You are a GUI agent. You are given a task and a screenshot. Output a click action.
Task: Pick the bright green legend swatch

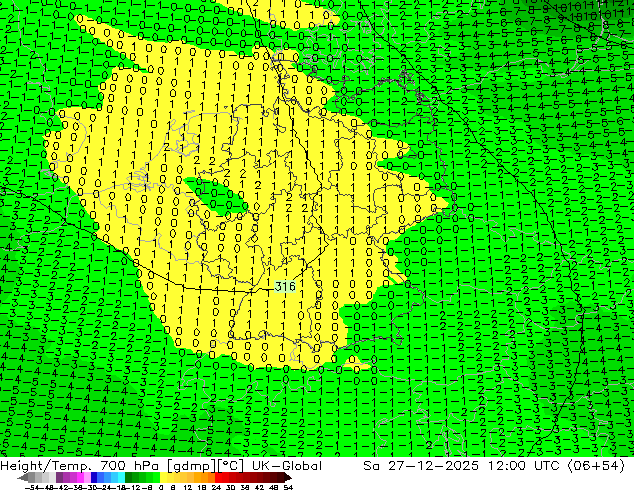[156, 477]
